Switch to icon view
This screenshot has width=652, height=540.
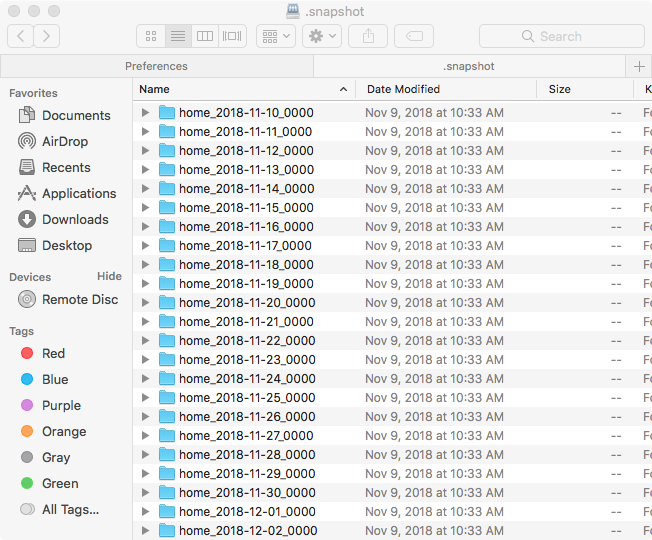click(151, 36)
